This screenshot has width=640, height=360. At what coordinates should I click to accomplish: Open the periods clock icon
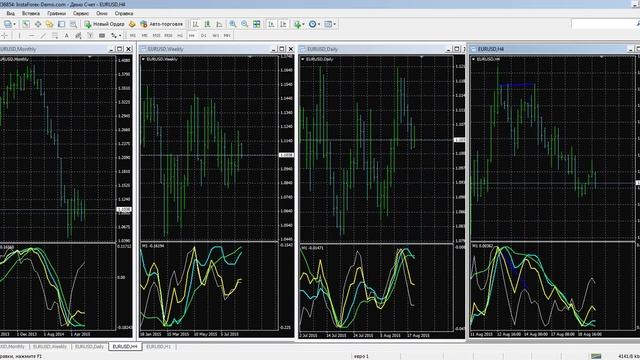click(312, 24)
